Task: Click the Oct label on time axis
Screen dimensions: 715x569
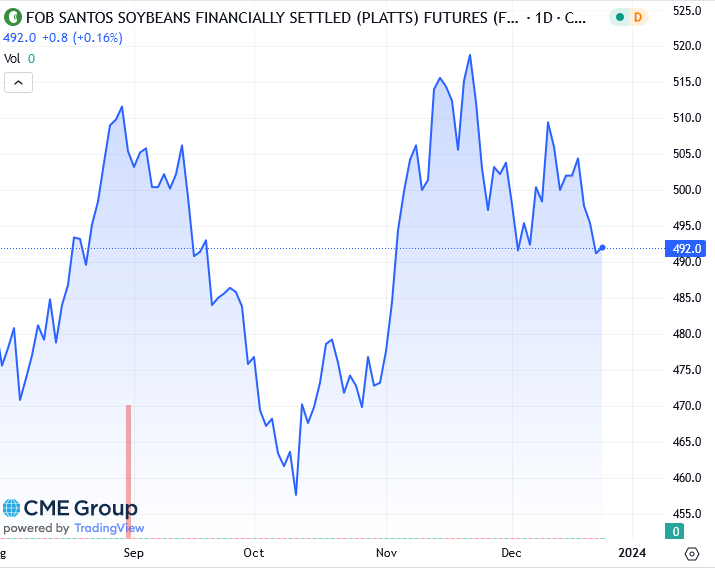Action: point(254,552)
